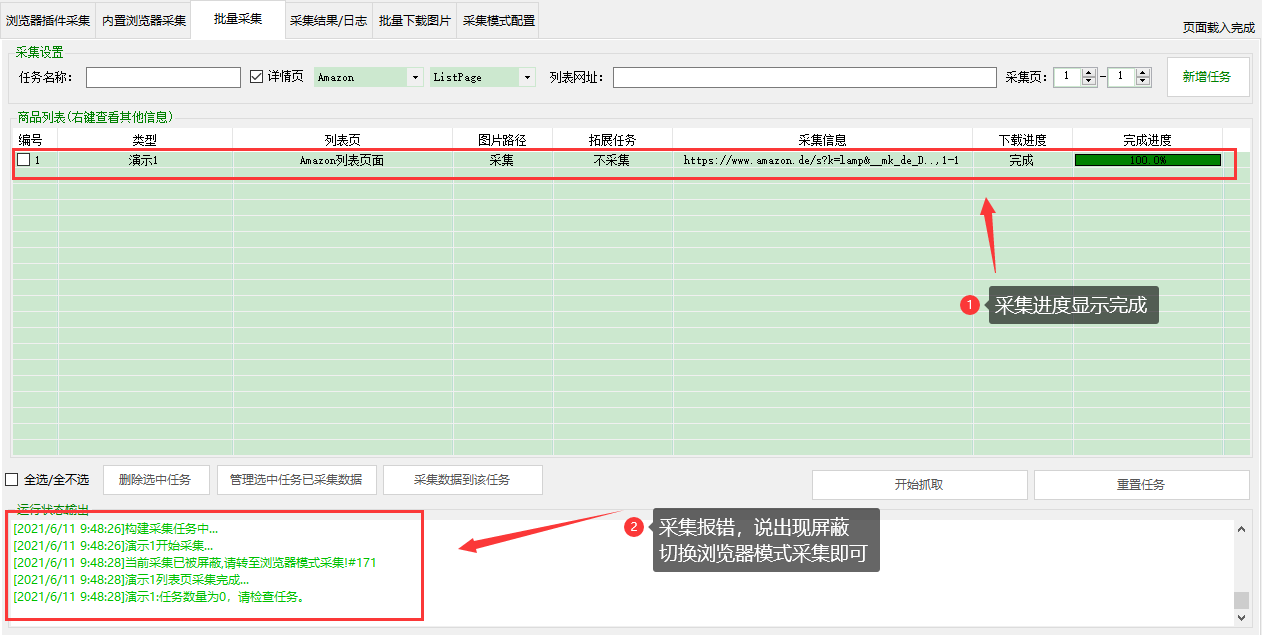Click log line about 当前采集已被屏蔽 #171
Viewport: 1262px width, 635px height.
[195, 563]
